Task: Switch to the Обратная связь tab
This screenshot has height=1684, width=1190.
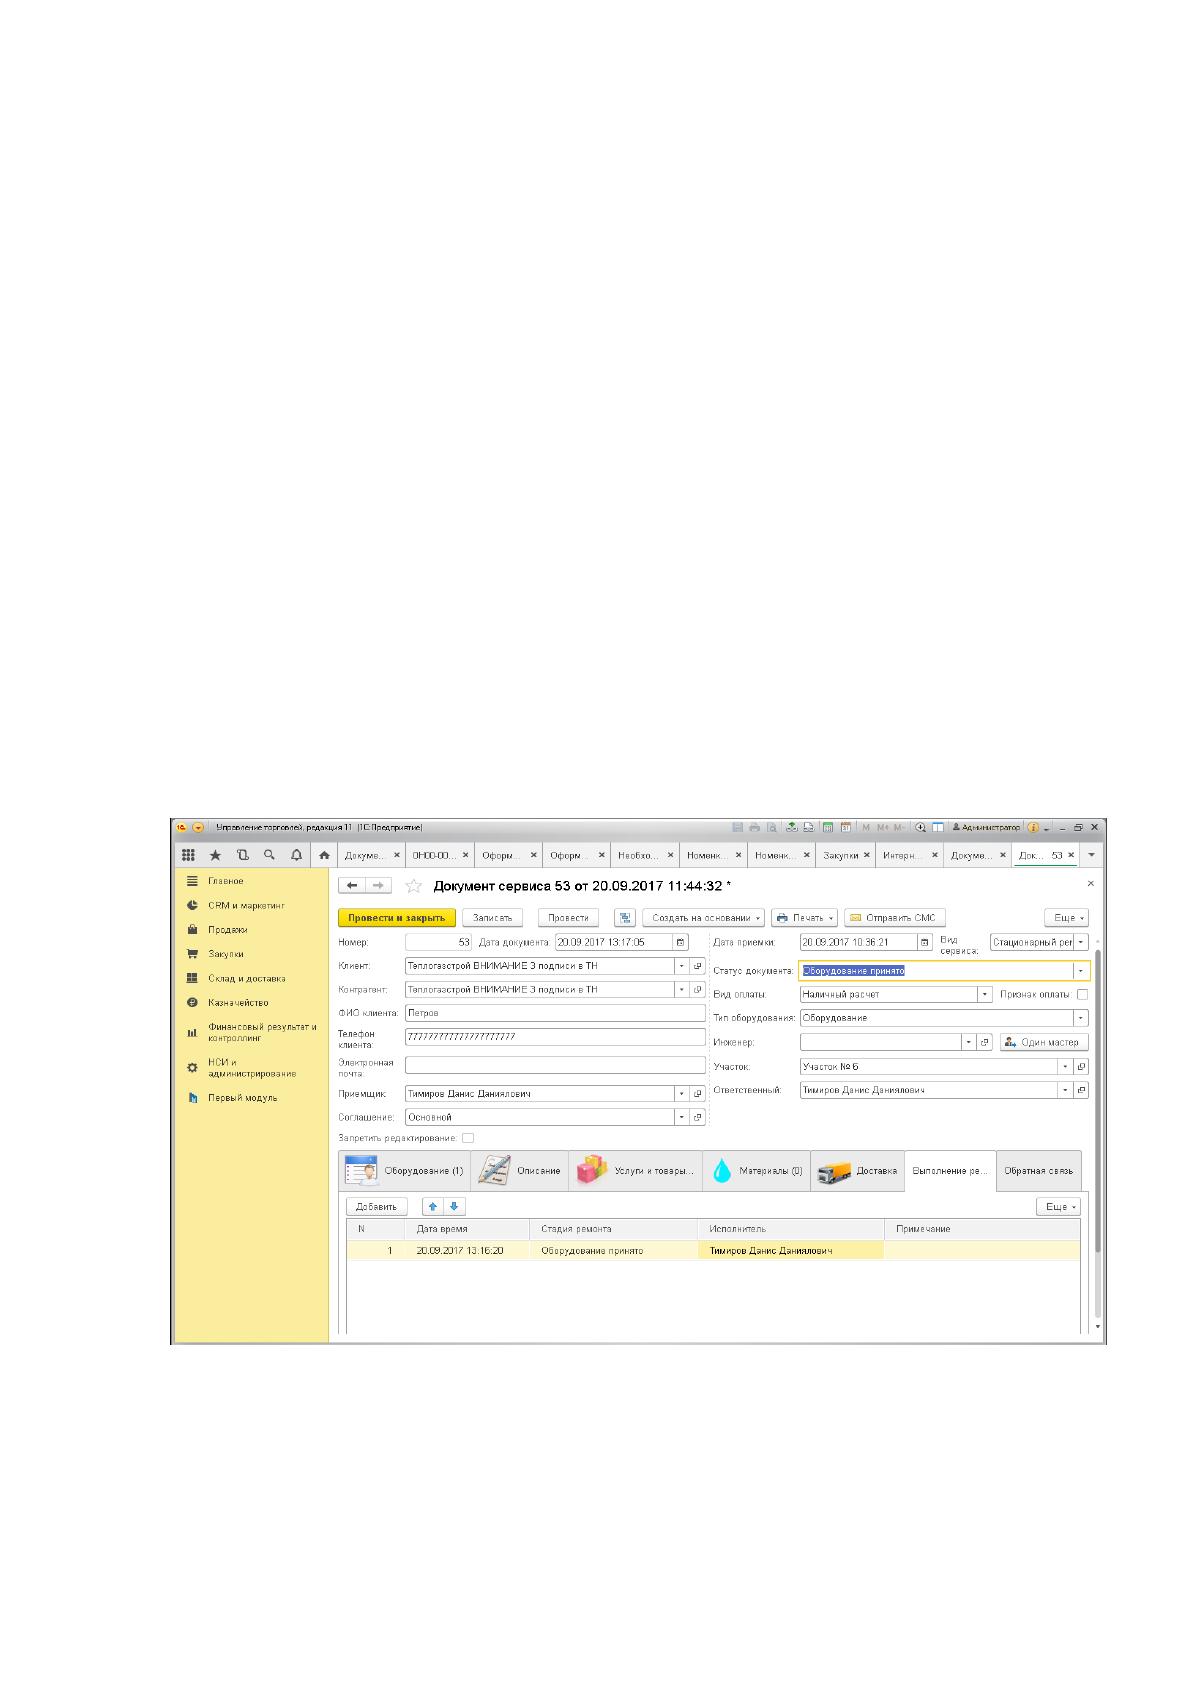Action: [x=1038, y=1171]
